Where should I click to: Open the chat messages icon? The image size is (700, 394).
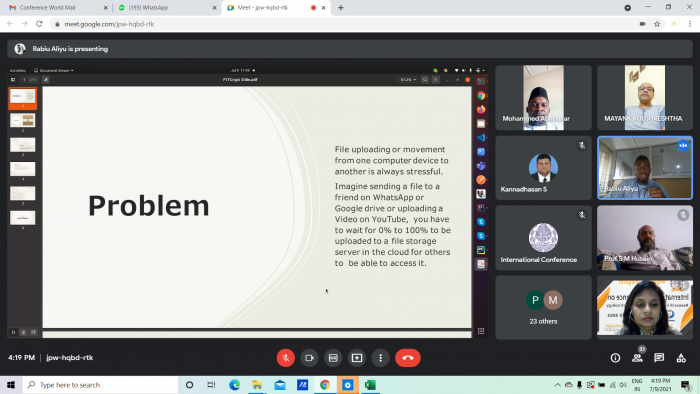[659, 358]
